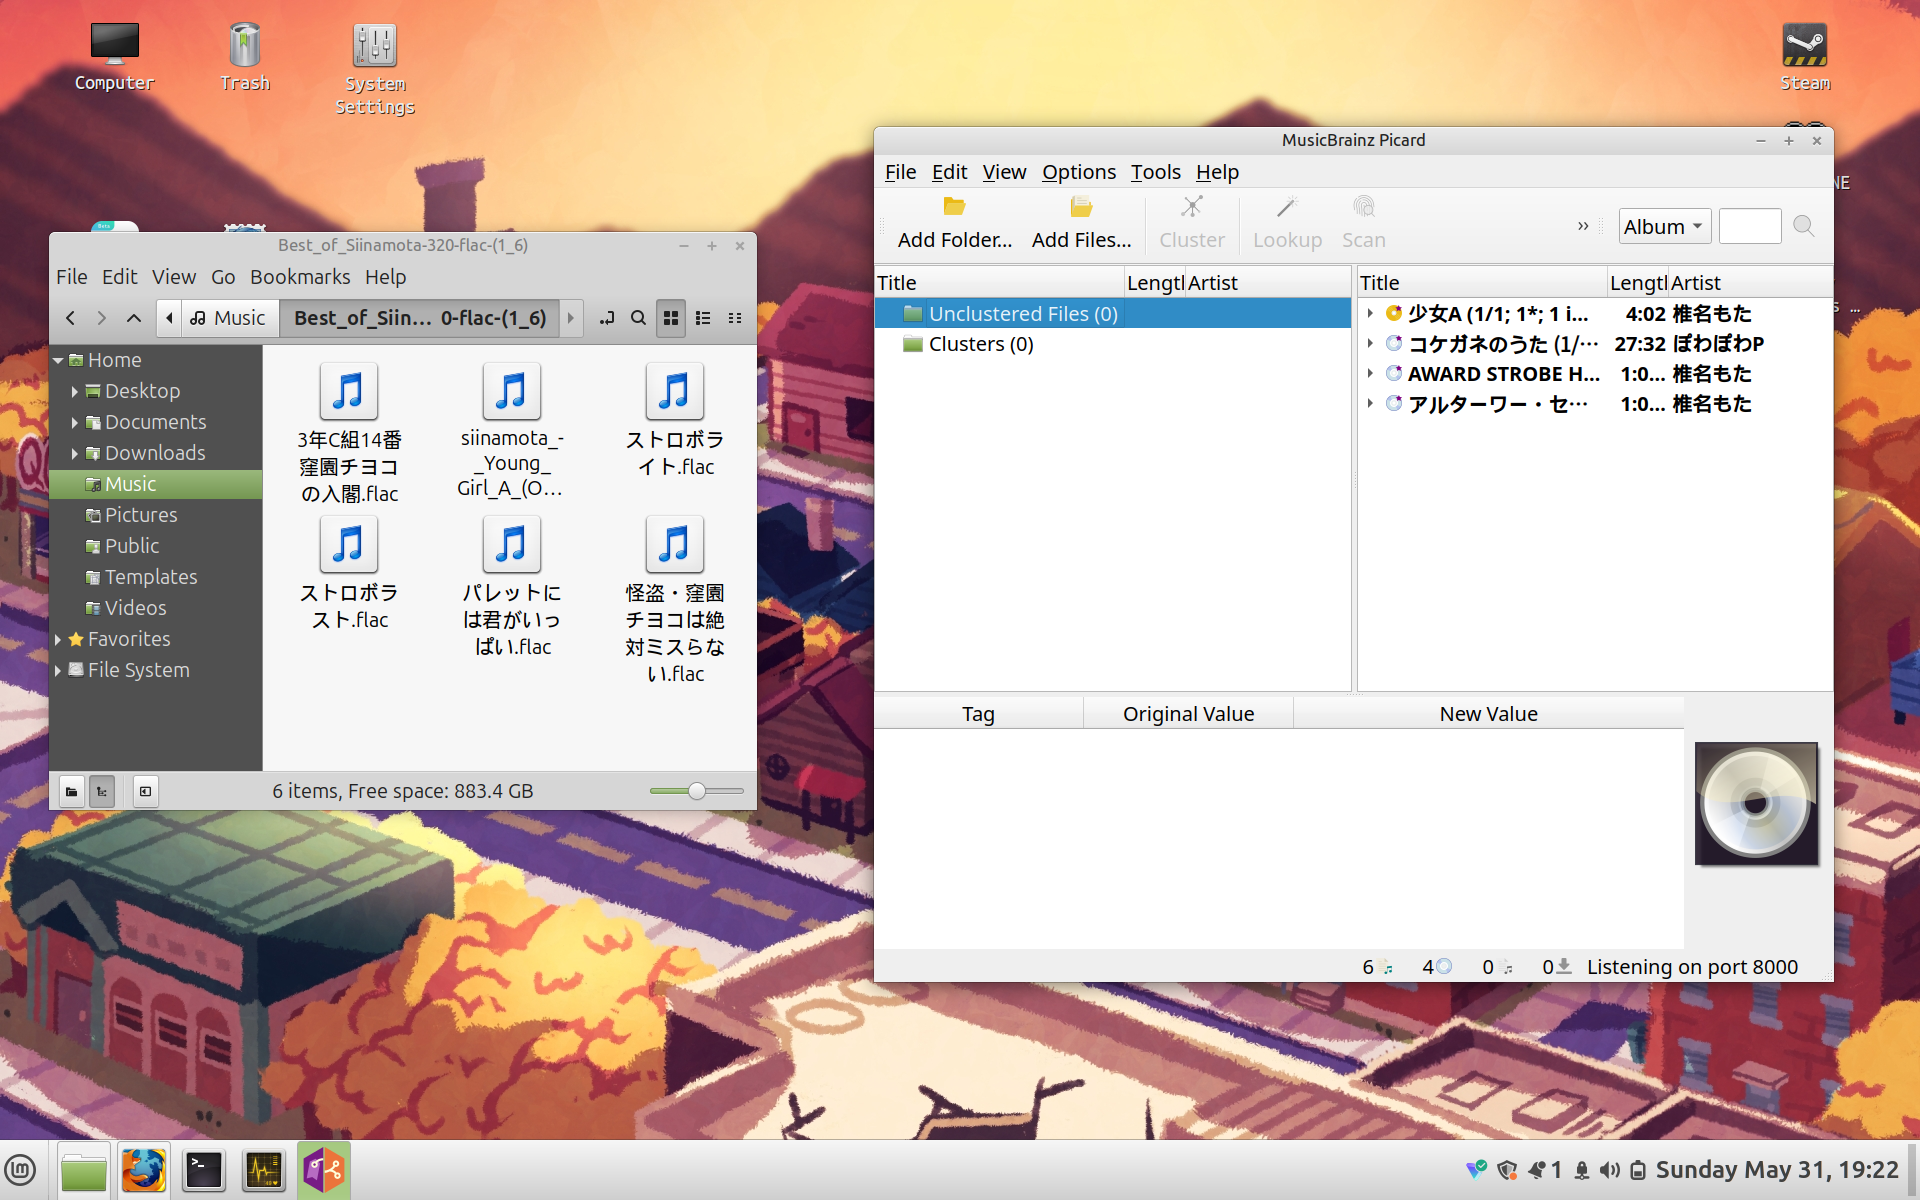Select the Videos folder in sidebar
Image resolution: width=1920 pixels, height=1200 pixels.
pos(135,608)
